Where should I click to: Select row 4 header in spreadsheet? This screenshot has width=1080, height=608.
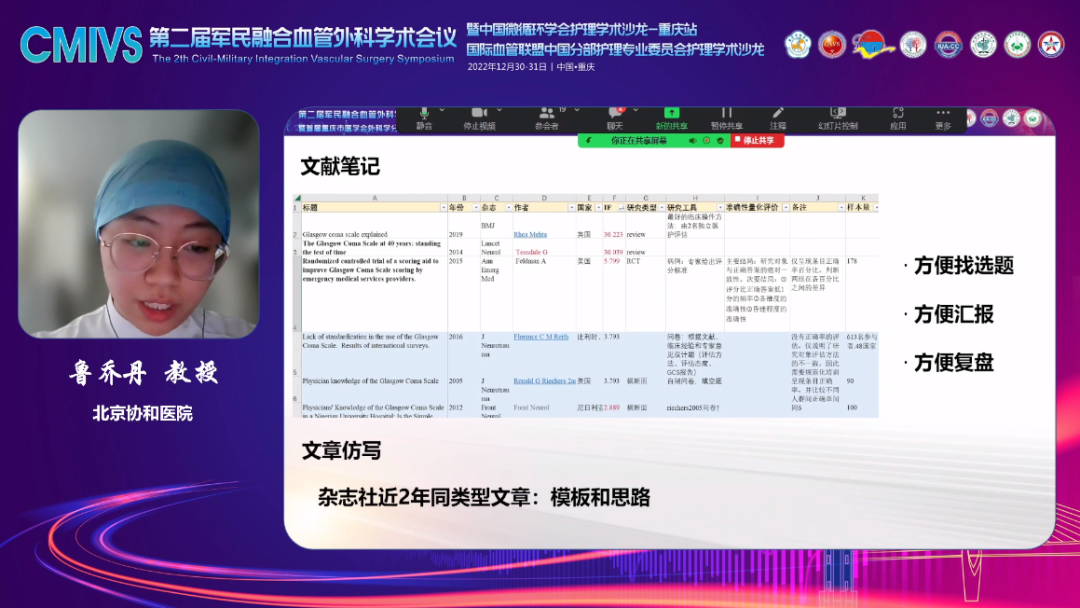[297, 295]
